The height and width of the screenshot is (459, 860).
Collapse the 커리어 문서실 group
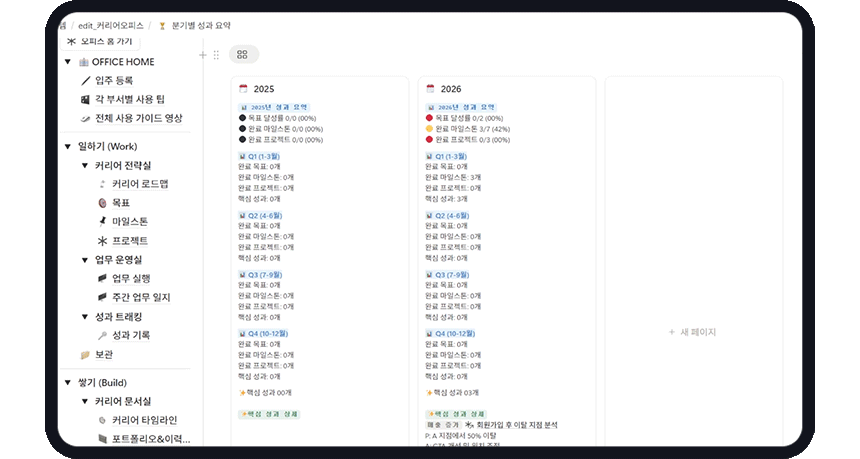pos(84,401)
